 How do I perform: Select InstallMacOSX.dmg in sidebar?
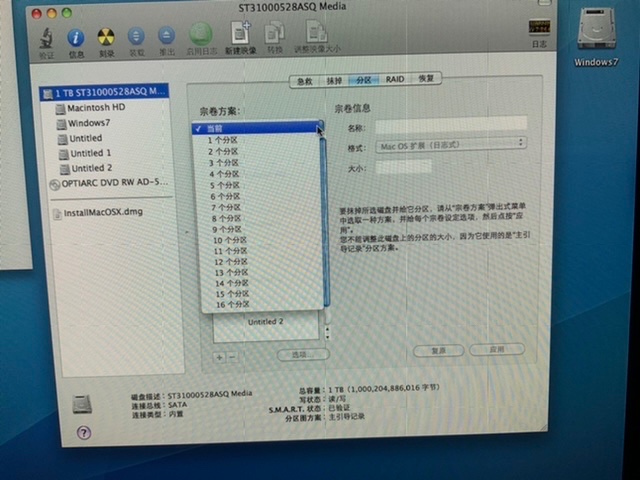tap(98, 213)
